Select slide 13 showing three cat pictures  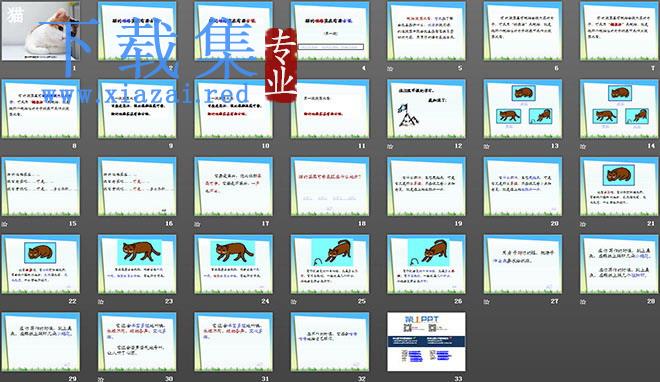pos(523,109)
